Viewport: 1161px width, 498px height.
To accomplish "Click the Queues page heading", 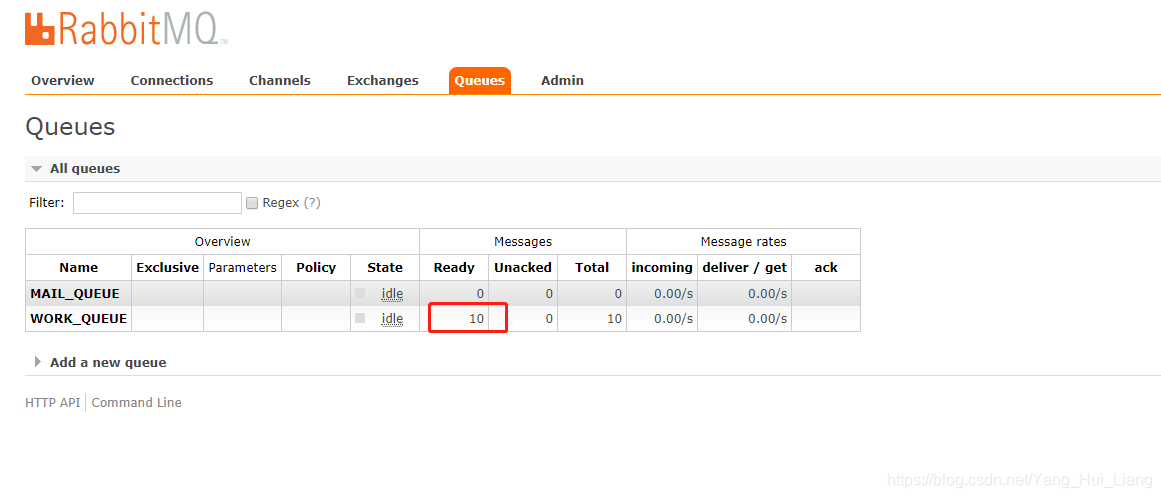I will (x=70, y=127).
